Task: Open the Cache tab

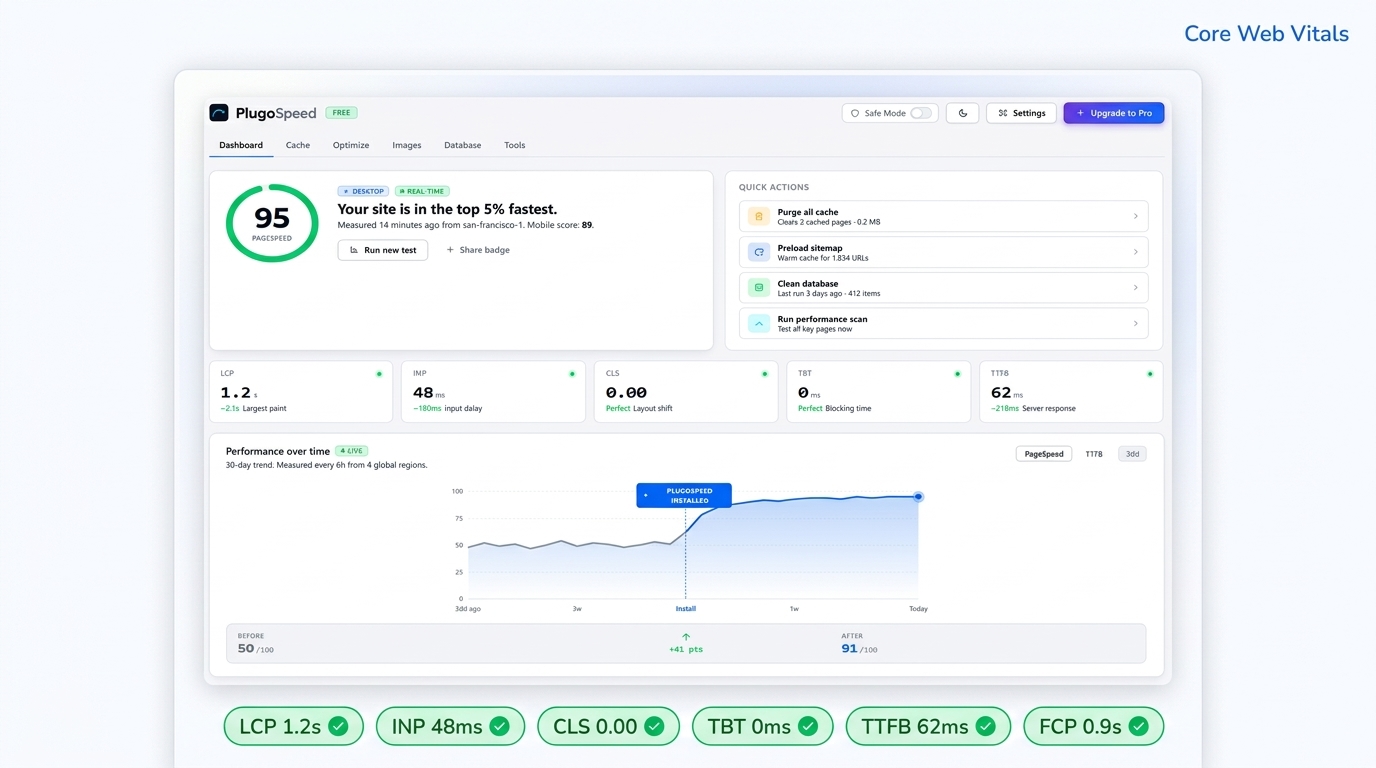Action: click(x=298, y=145)
